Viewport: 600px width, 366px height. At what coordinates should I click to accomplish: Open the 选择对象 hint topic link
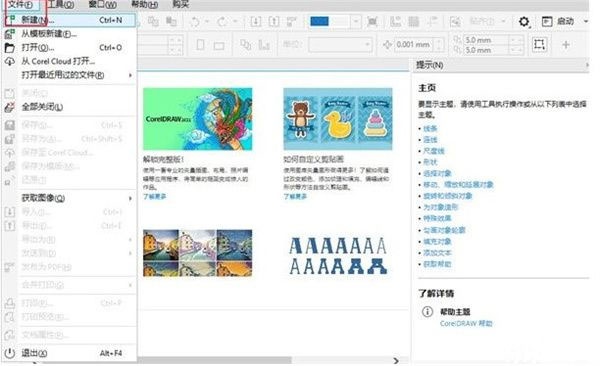pos(437,173)
